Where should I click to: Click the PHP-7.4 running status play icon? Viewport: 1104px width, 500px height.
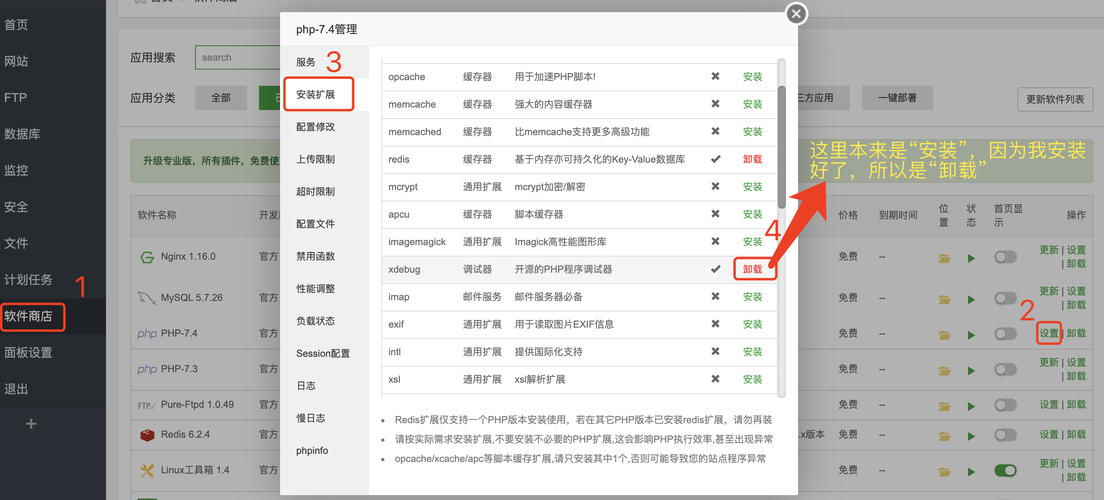coord(972,334)
